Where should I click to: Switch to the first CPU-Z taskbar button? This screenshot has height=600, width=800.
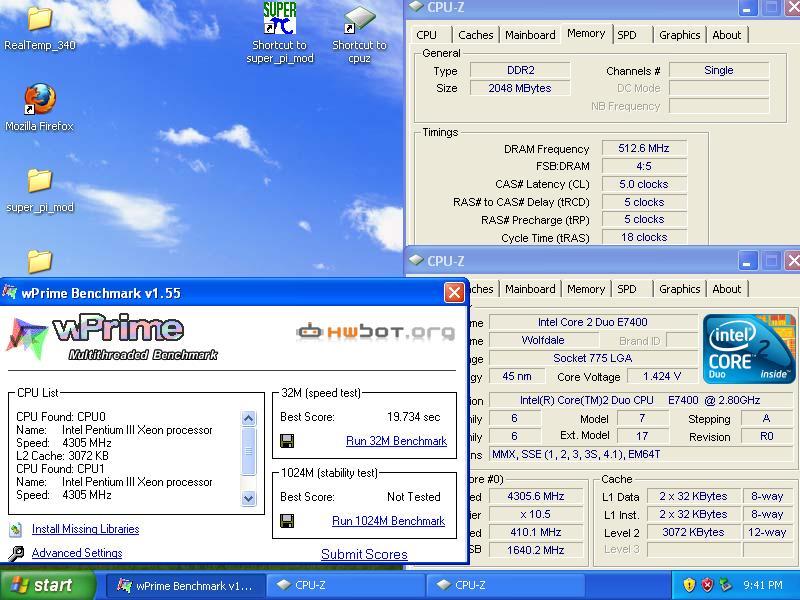coord(346,585)
